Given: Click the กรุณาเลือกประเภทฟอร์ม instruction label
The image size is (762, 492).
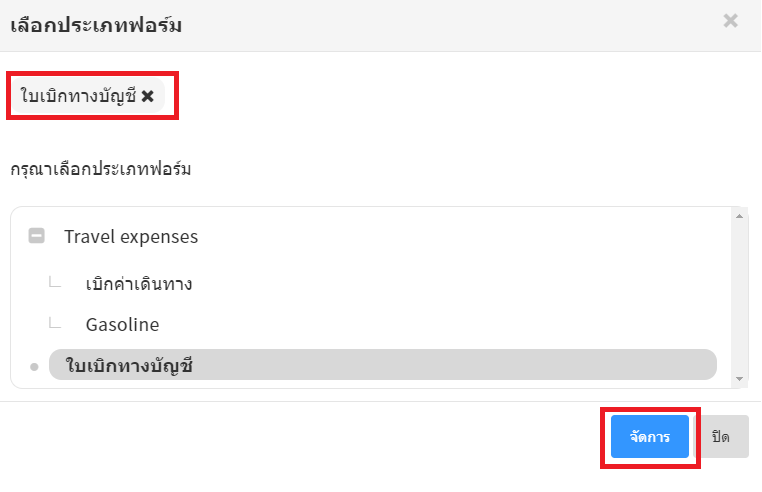Looking at the screenshot, I should pyautogui.click(x=101, y=168).
